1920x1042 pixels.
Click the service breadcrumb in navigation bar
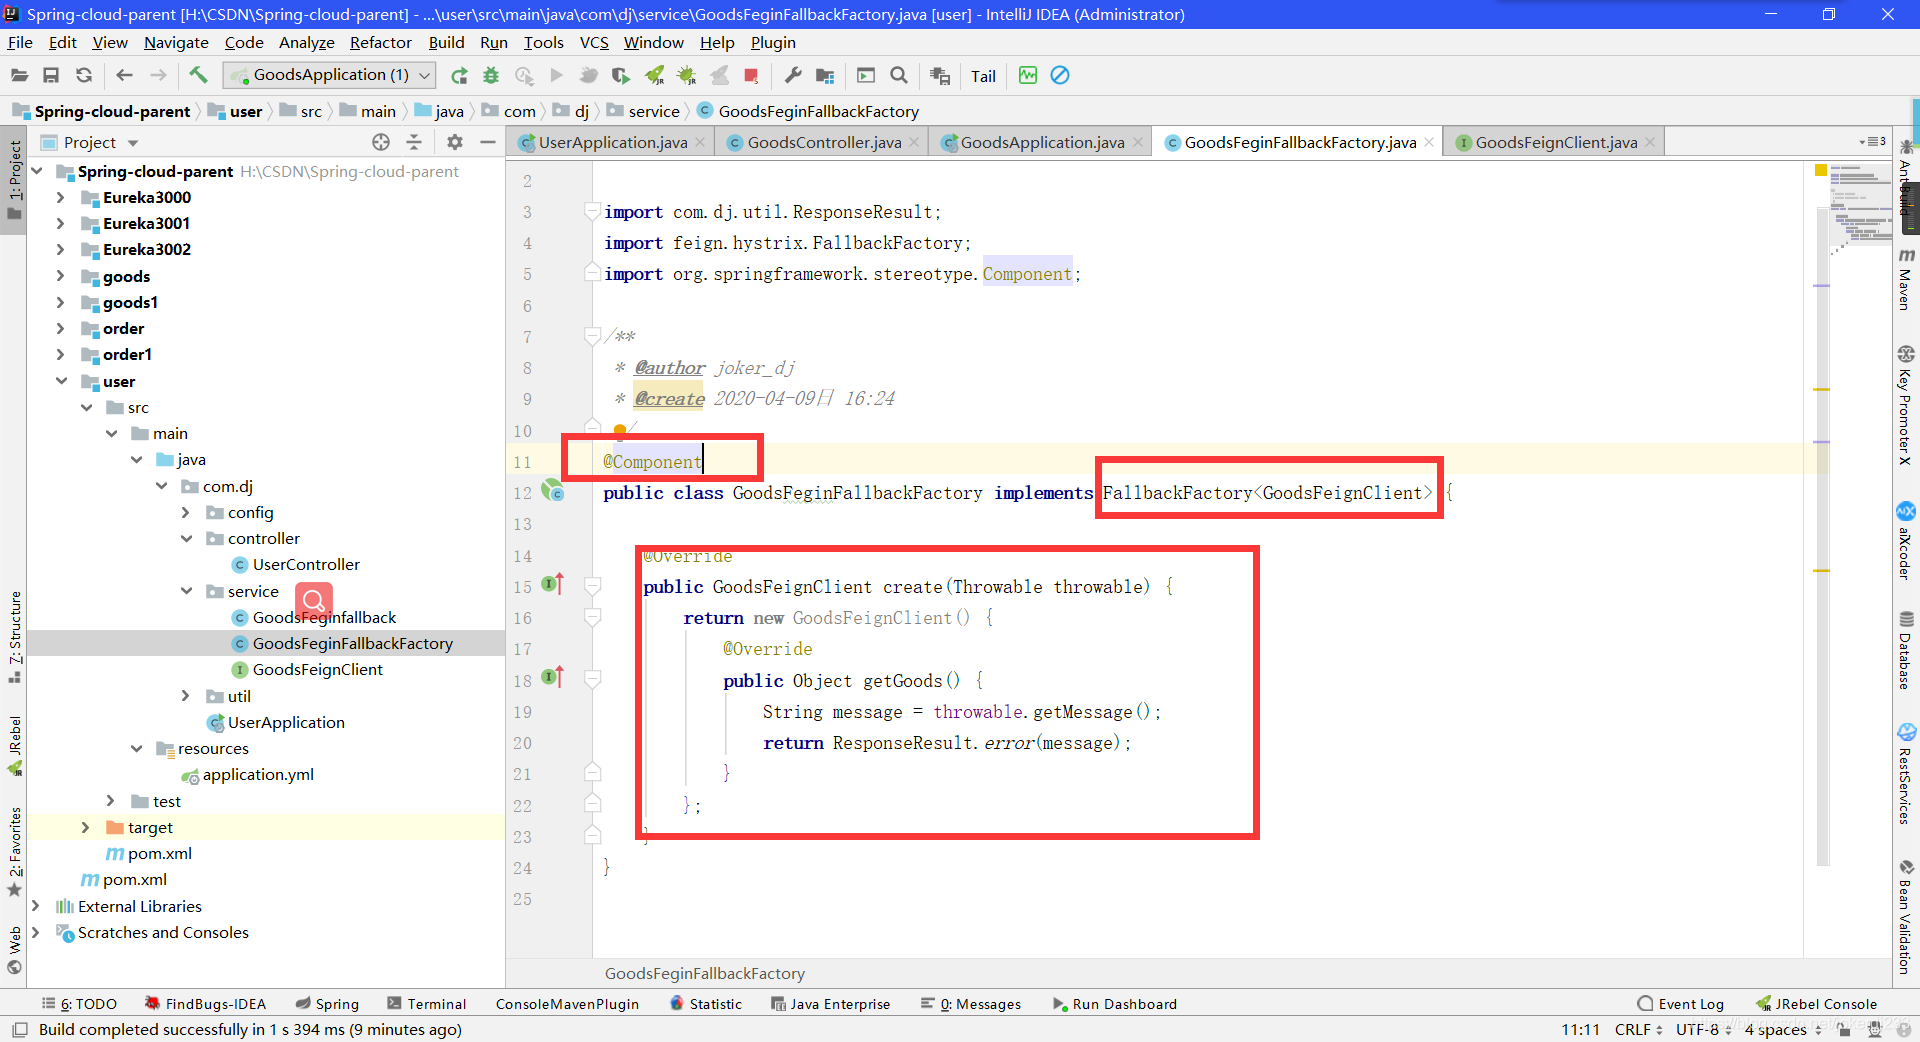[x=643, y=111]
